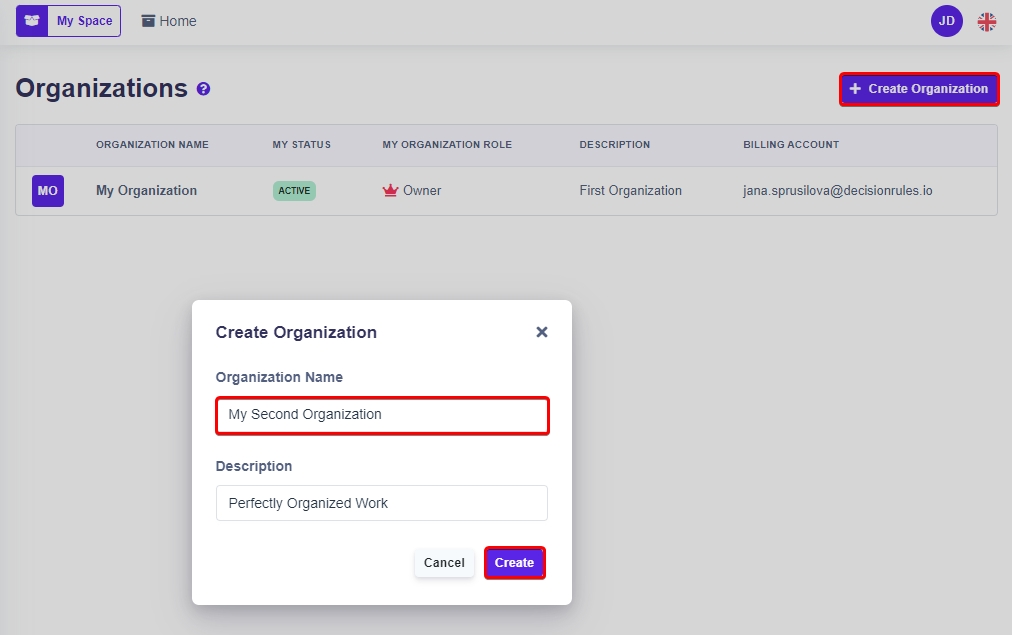Click the ACTIVE status badge

(294, 191)
